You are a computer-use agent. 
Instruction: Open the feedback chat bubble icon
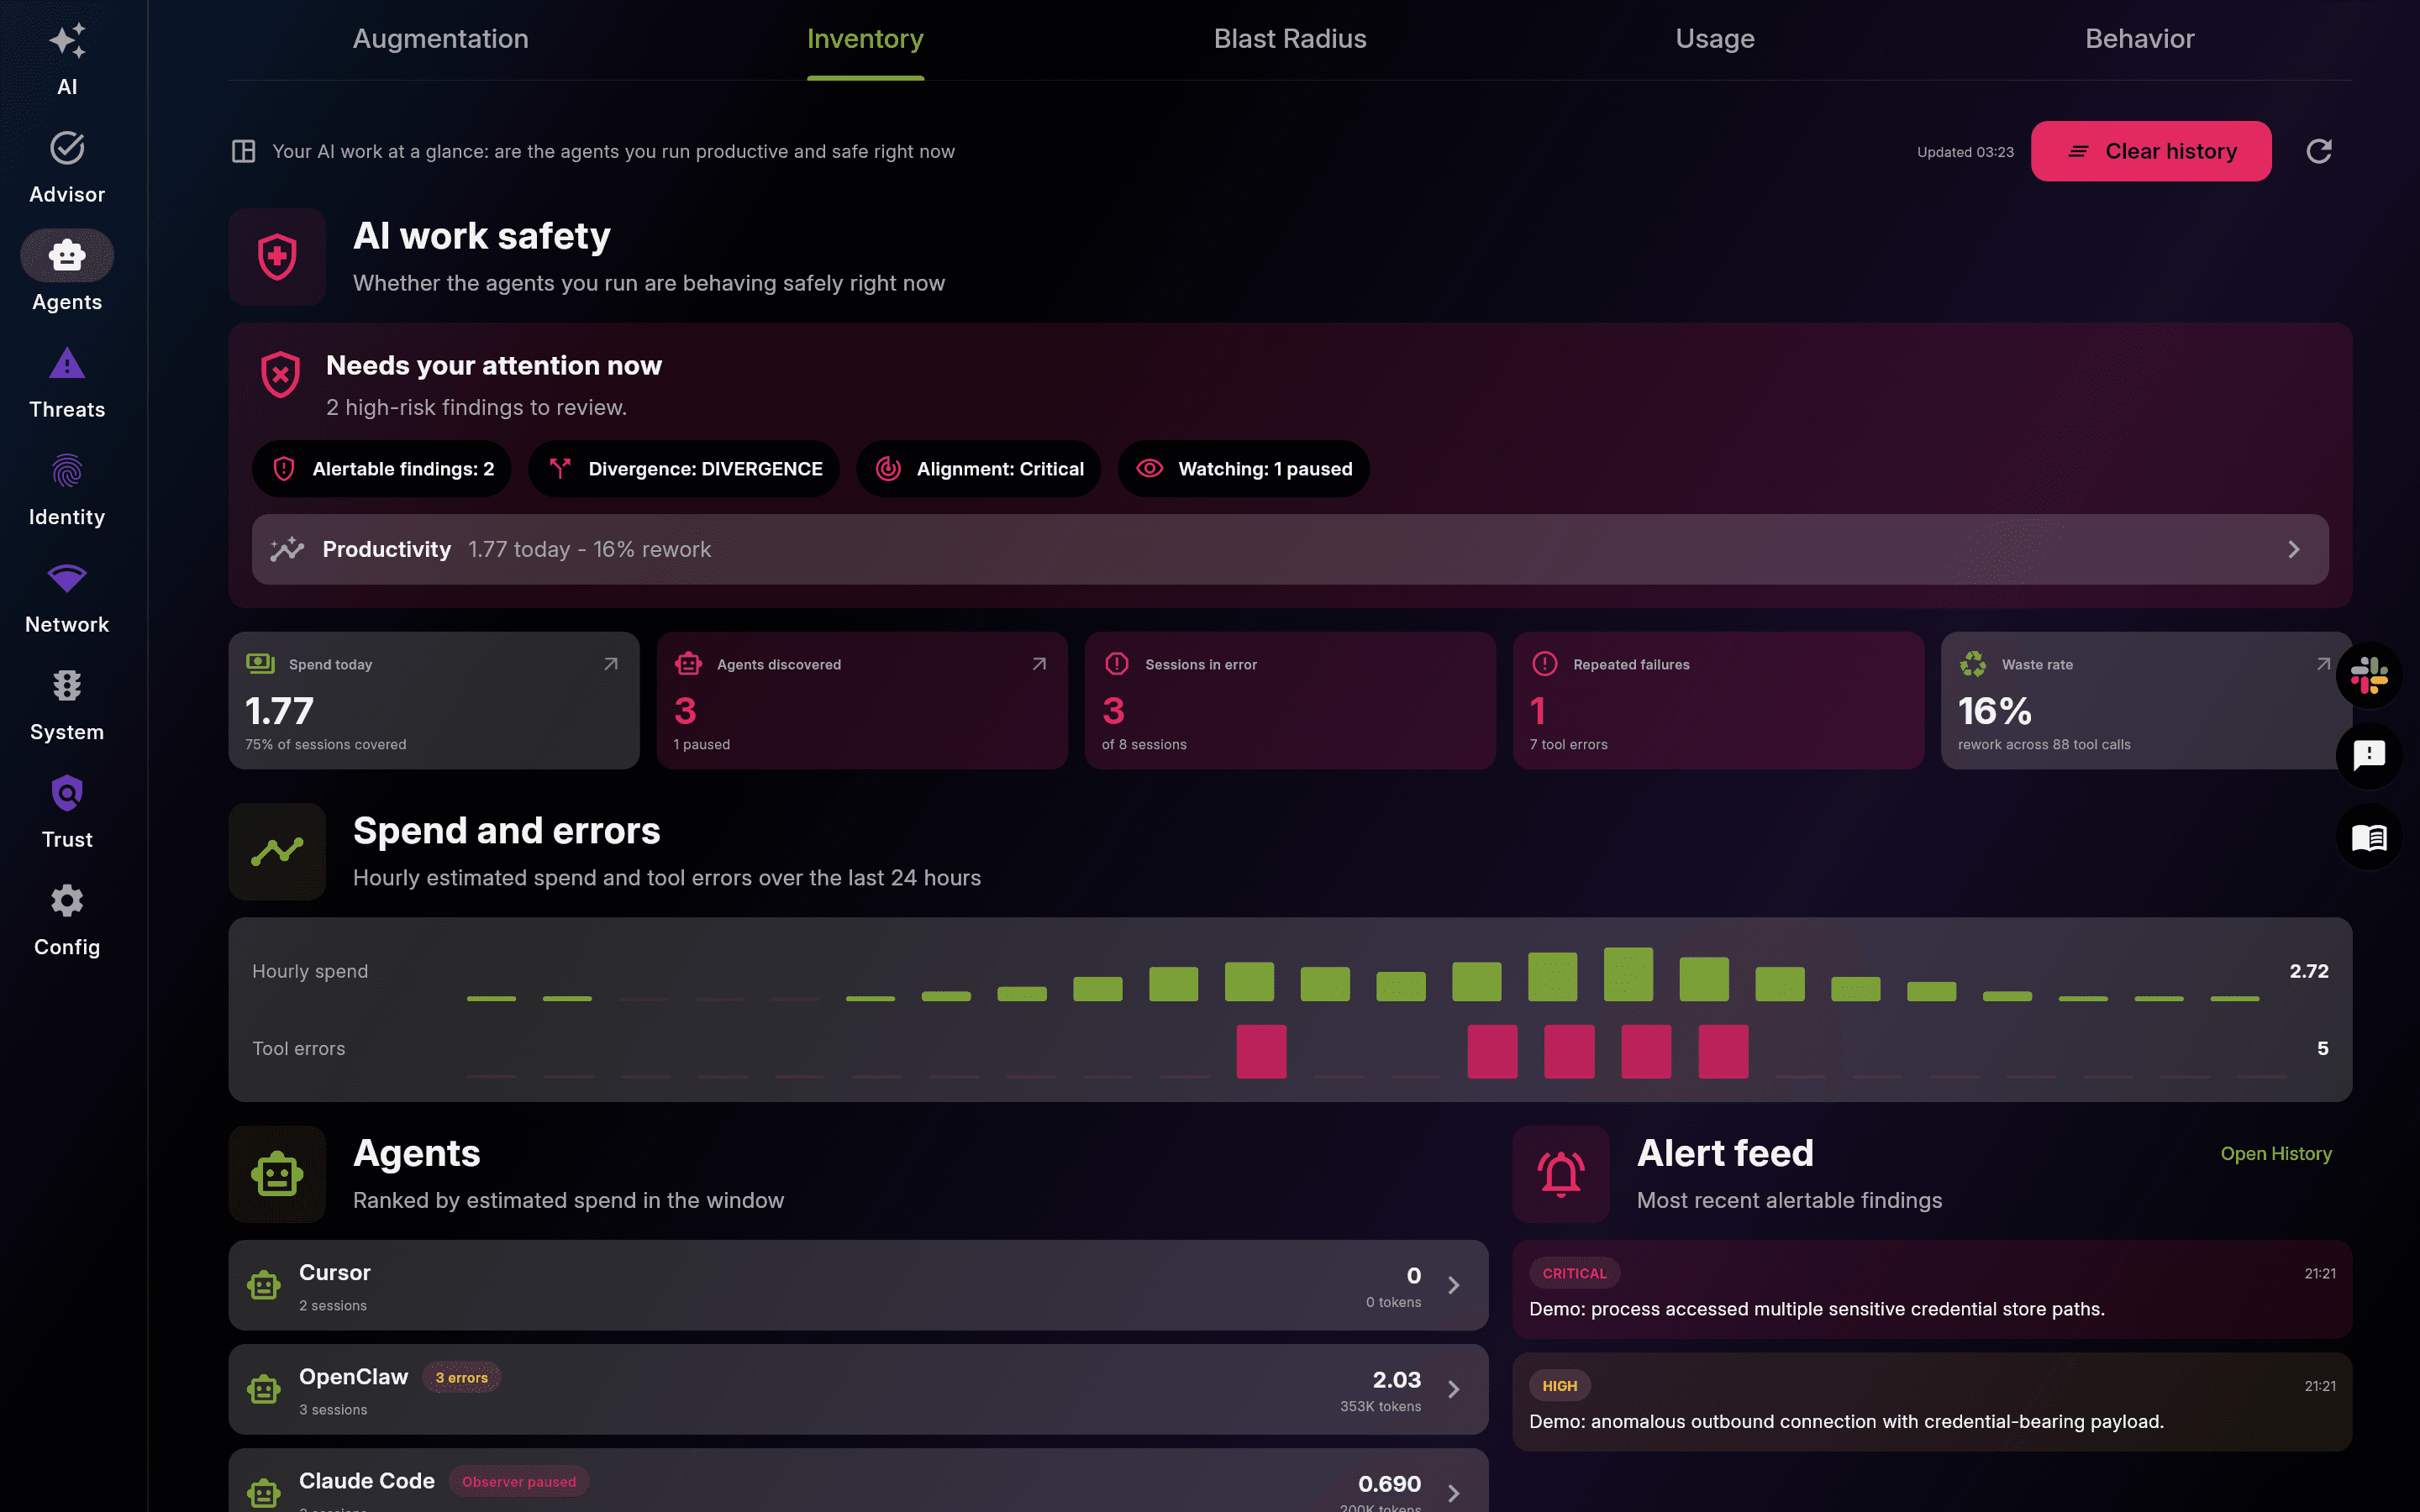[x=2369, y=756]
